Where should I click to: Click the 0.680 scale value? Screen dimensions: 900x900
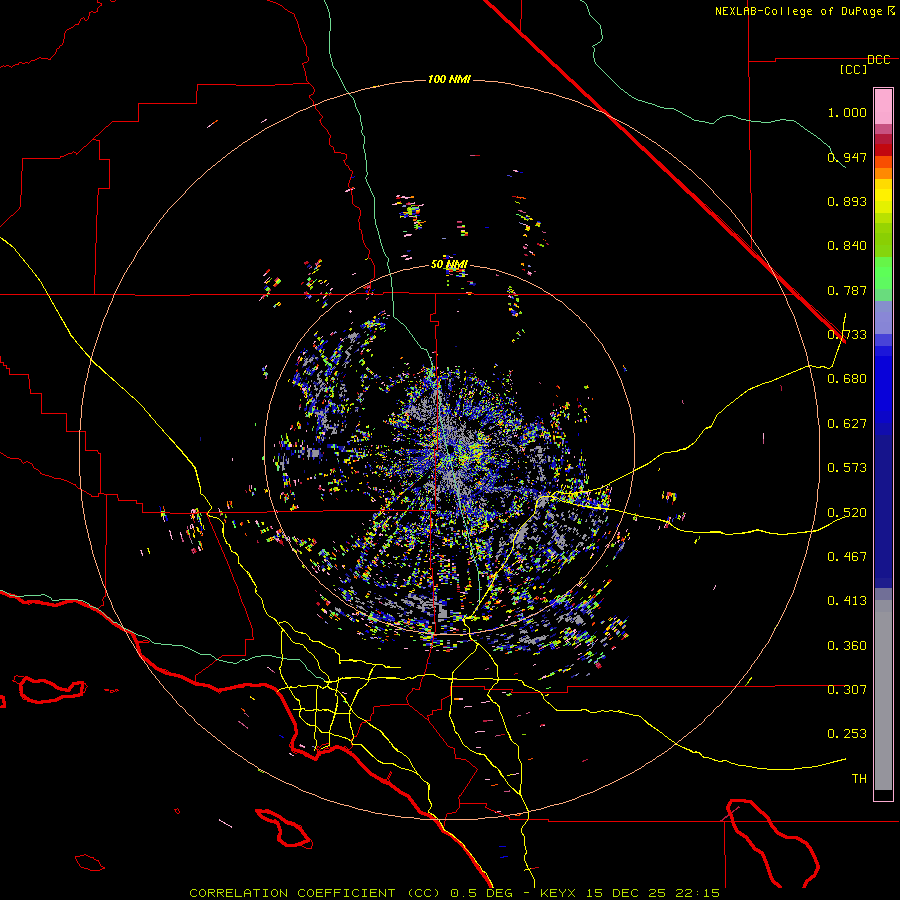point(847,379)
